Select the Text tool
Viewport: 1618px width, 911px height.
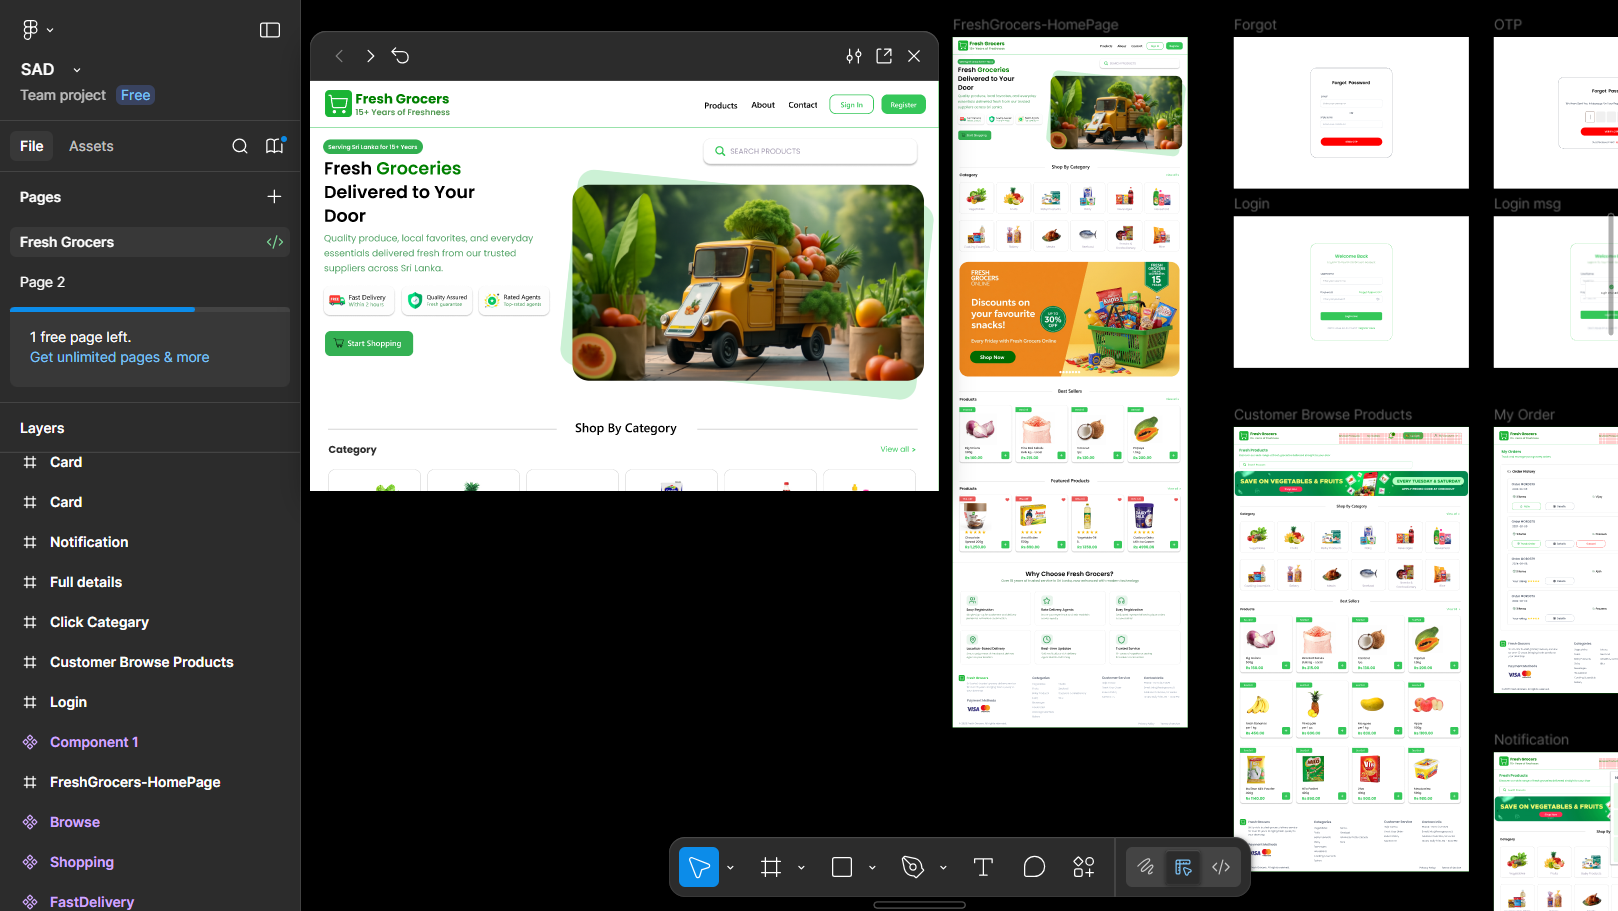click(x=983, y=867)
